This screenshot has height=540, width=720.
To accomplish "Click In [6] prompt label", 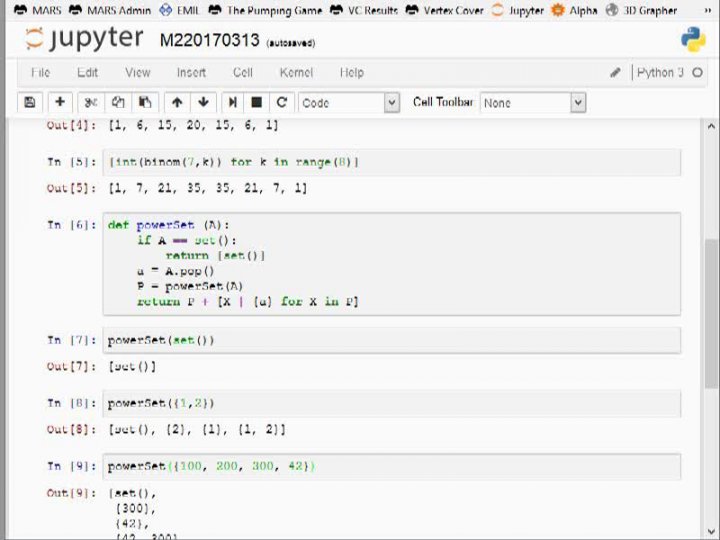I will pos(72,225).
